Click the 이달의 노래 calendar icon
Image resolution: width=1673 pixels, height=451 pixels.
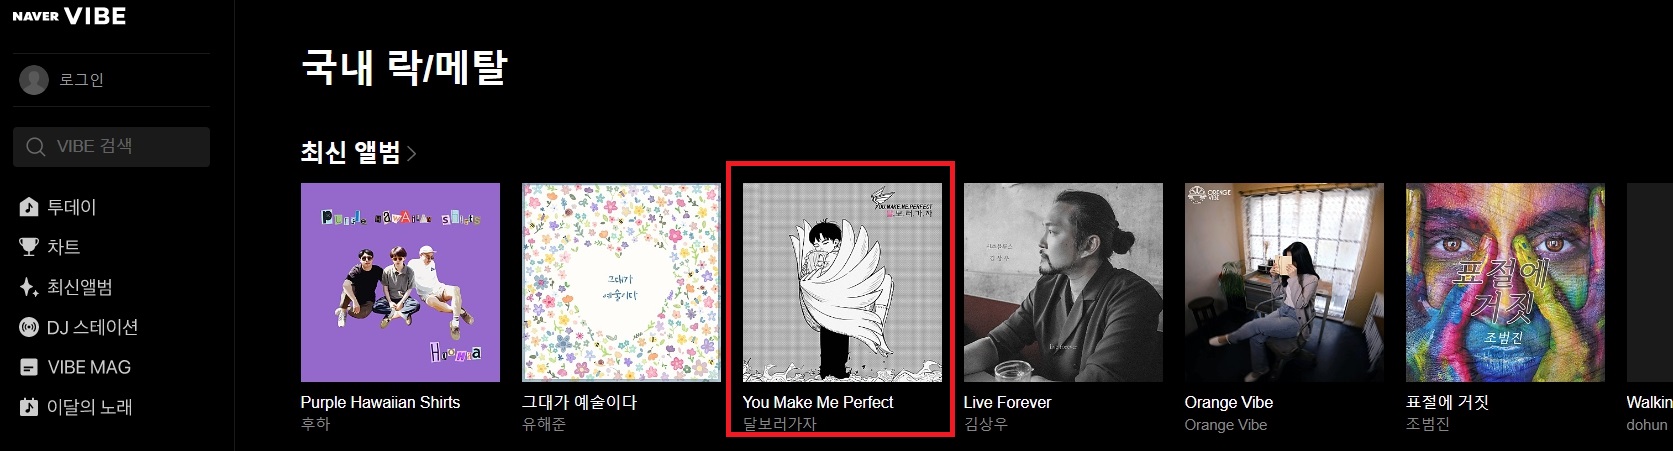click(x=29, y=407)
